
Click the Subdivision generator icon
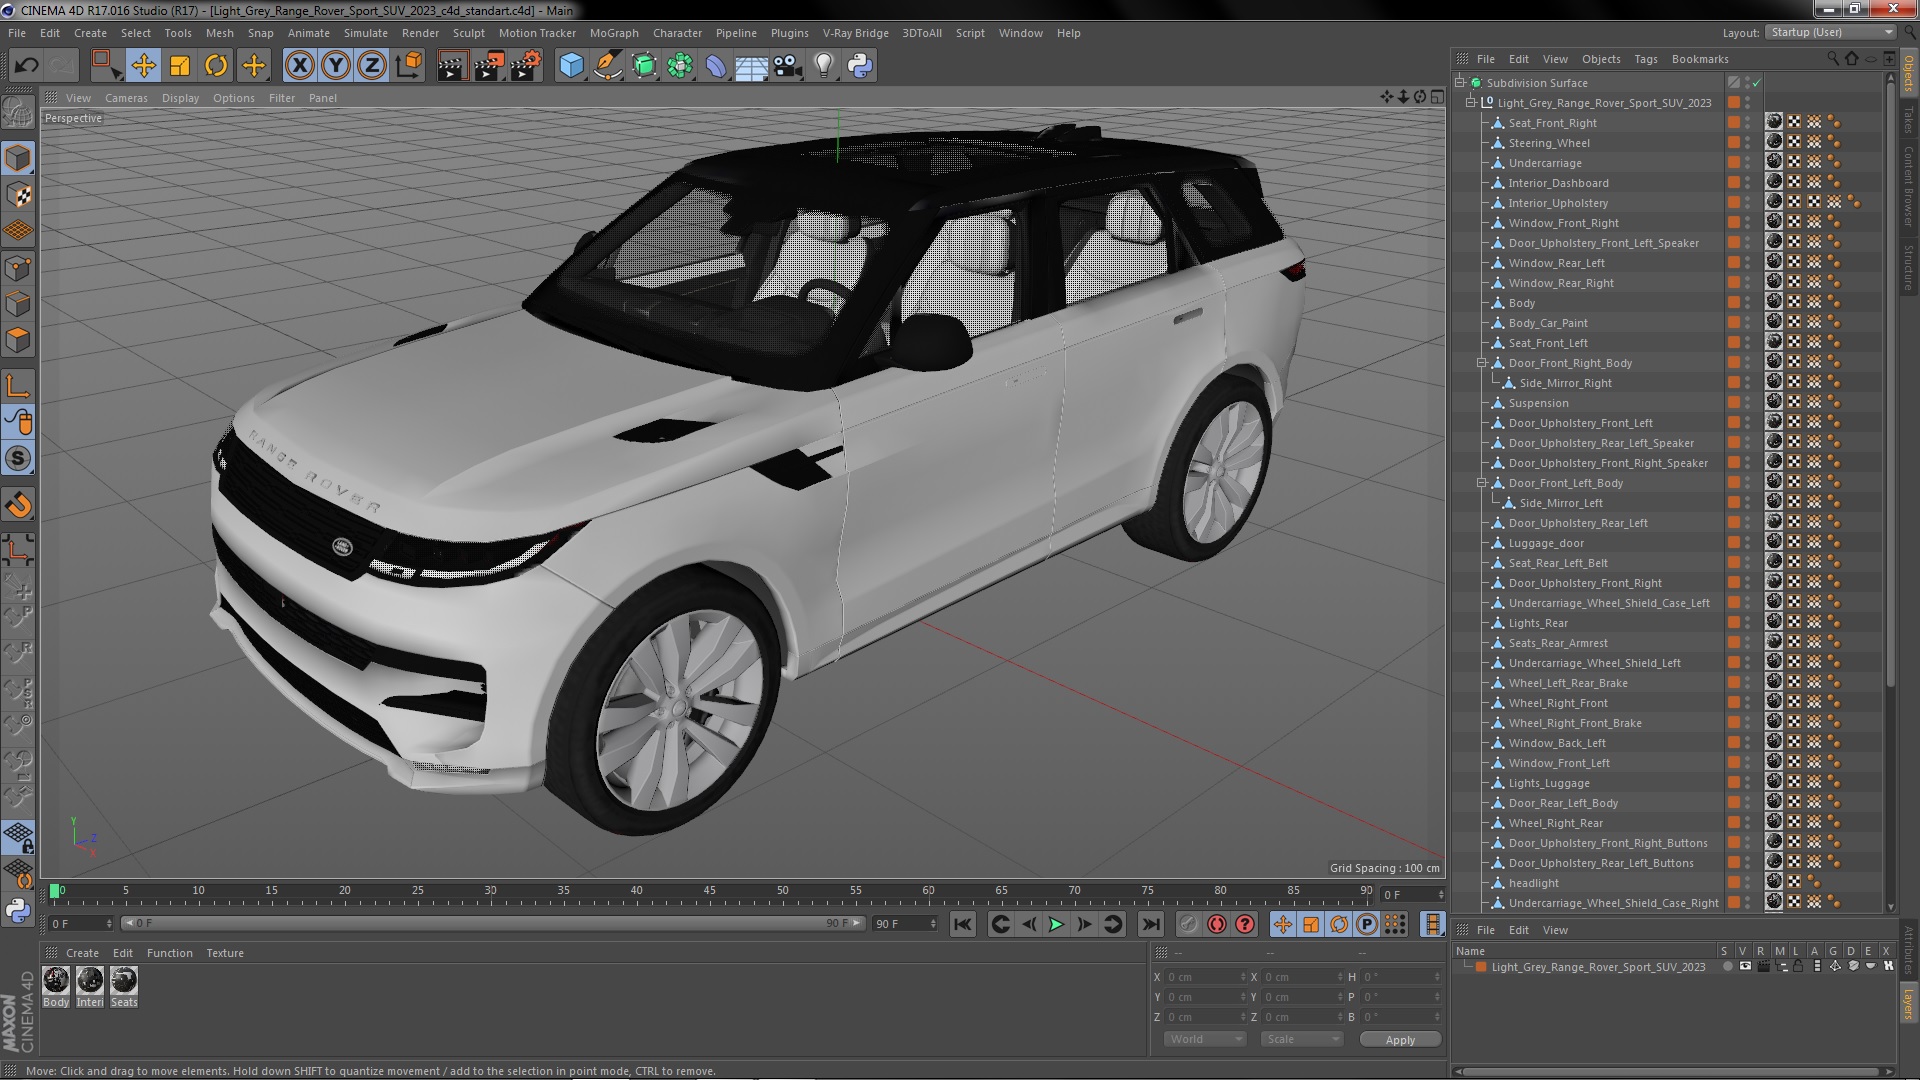tap(644, 66)
